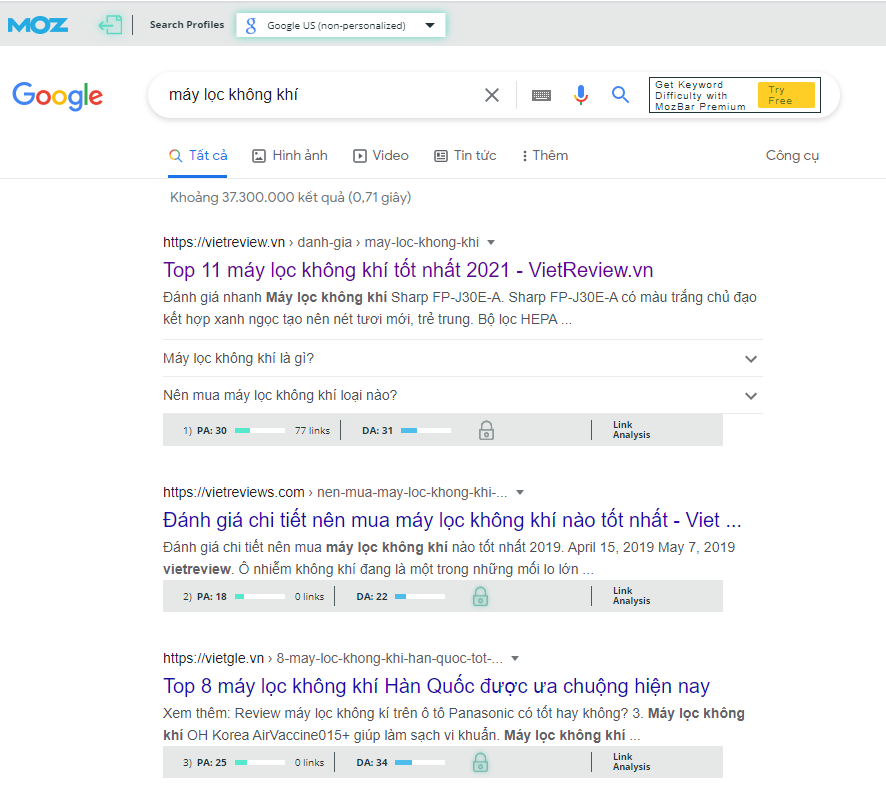Screen dimensions: 886x793
Task: Open the Thêm menu
Action: click(x=545, y=155)
